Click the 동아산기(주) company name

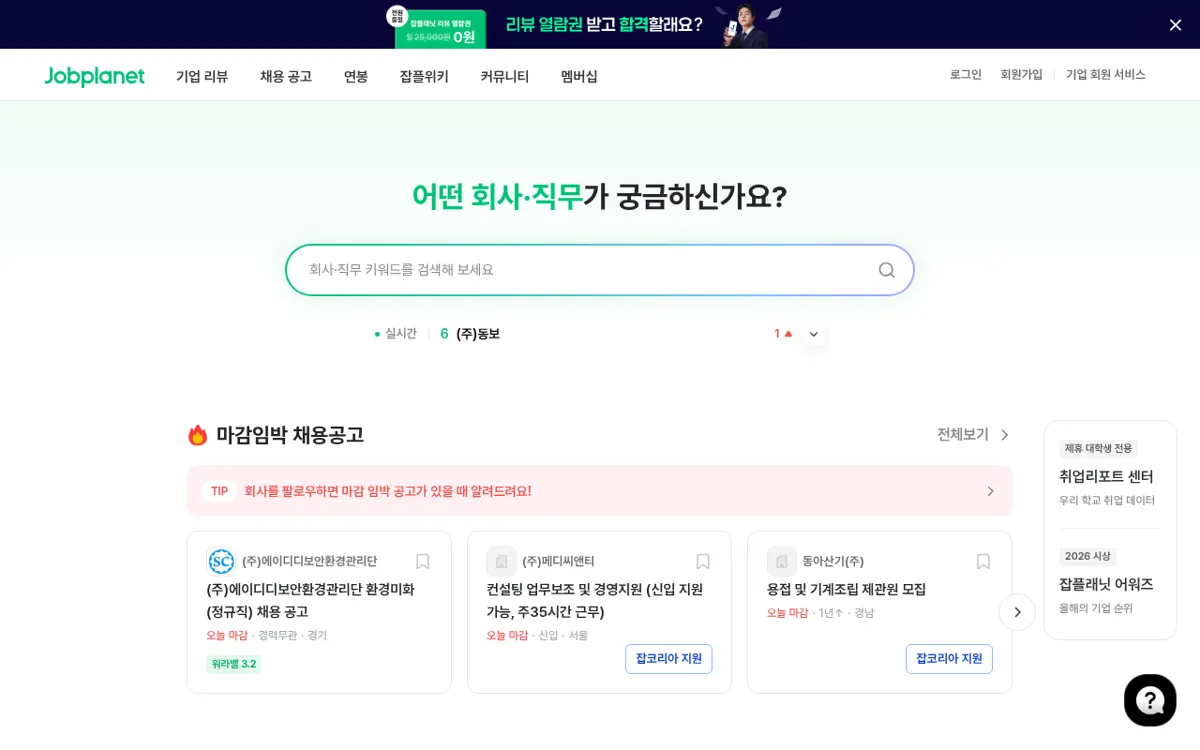pyautogui.click(x=833, y=561)
